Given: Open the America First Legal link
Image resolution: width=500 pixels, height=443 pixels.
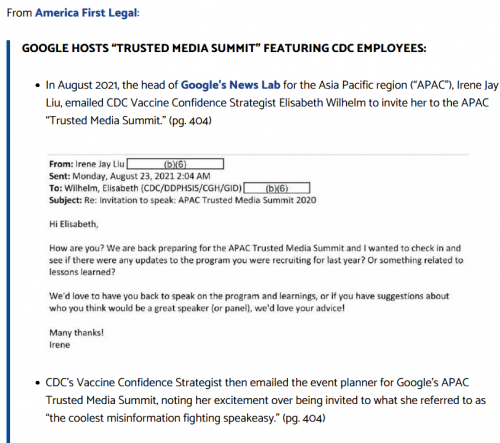Looking at the screenshot, I should [86, 13].
